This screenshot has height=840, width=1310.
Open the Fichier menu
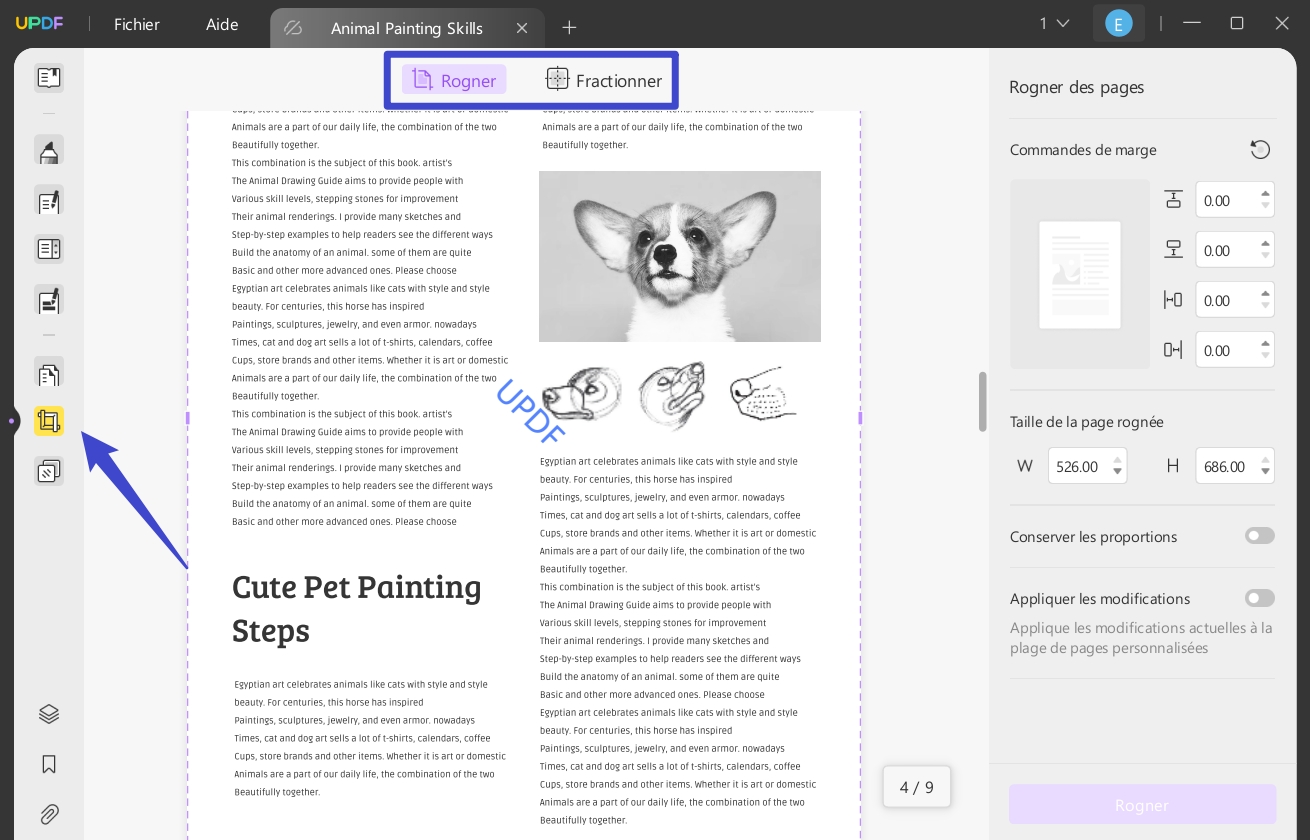coord(136,25)
